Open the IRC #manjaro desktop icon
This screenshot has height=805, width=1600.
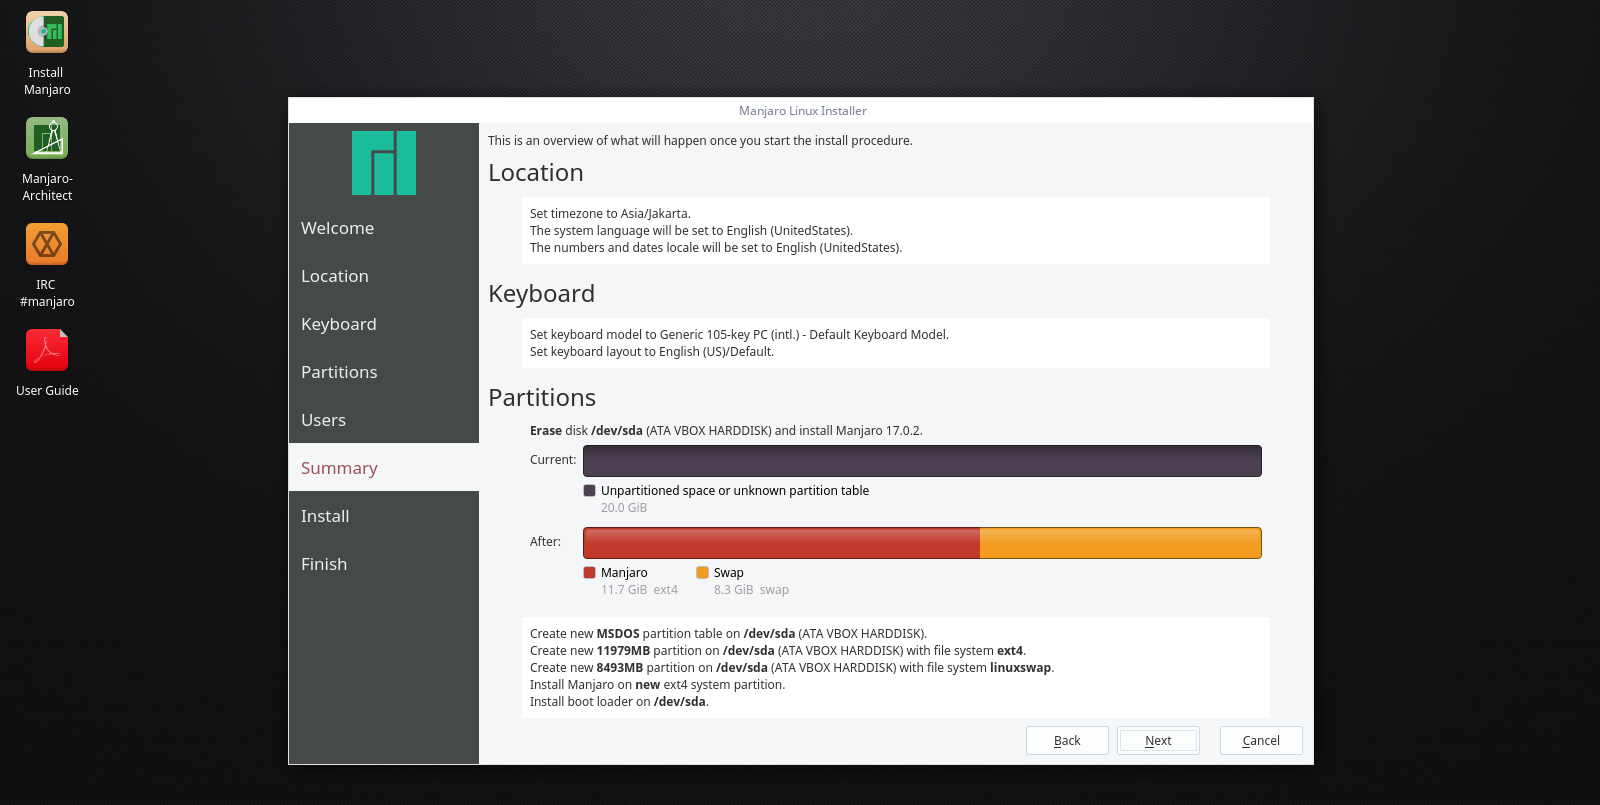[47, 266]
